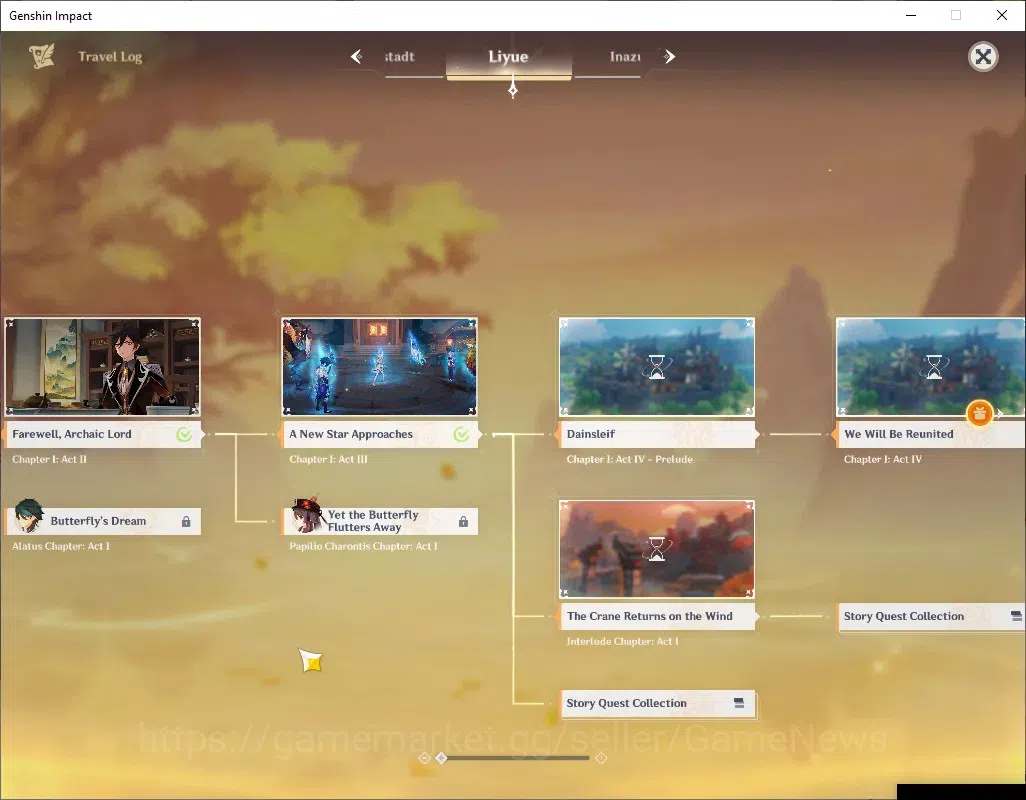The width and height of the screenshot is (1026, 800).
Task: Click the list icon on the right Story Quest Collection
Action: pyautogui.click(x=1016, y=616)
